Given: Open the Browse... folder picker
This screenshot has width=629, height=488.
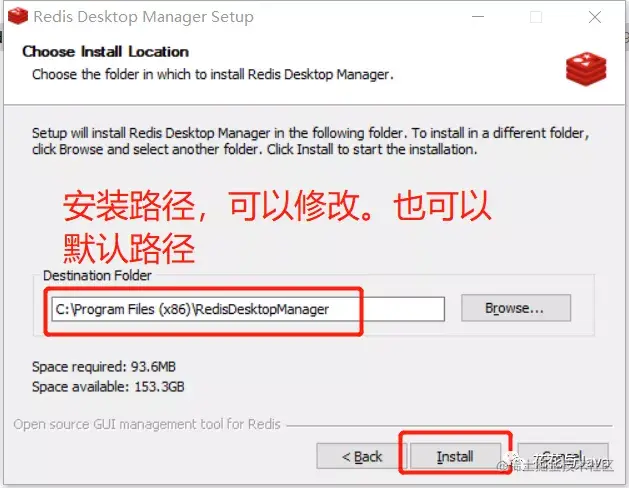Looking at the screenshot, I should coord(516,308).
